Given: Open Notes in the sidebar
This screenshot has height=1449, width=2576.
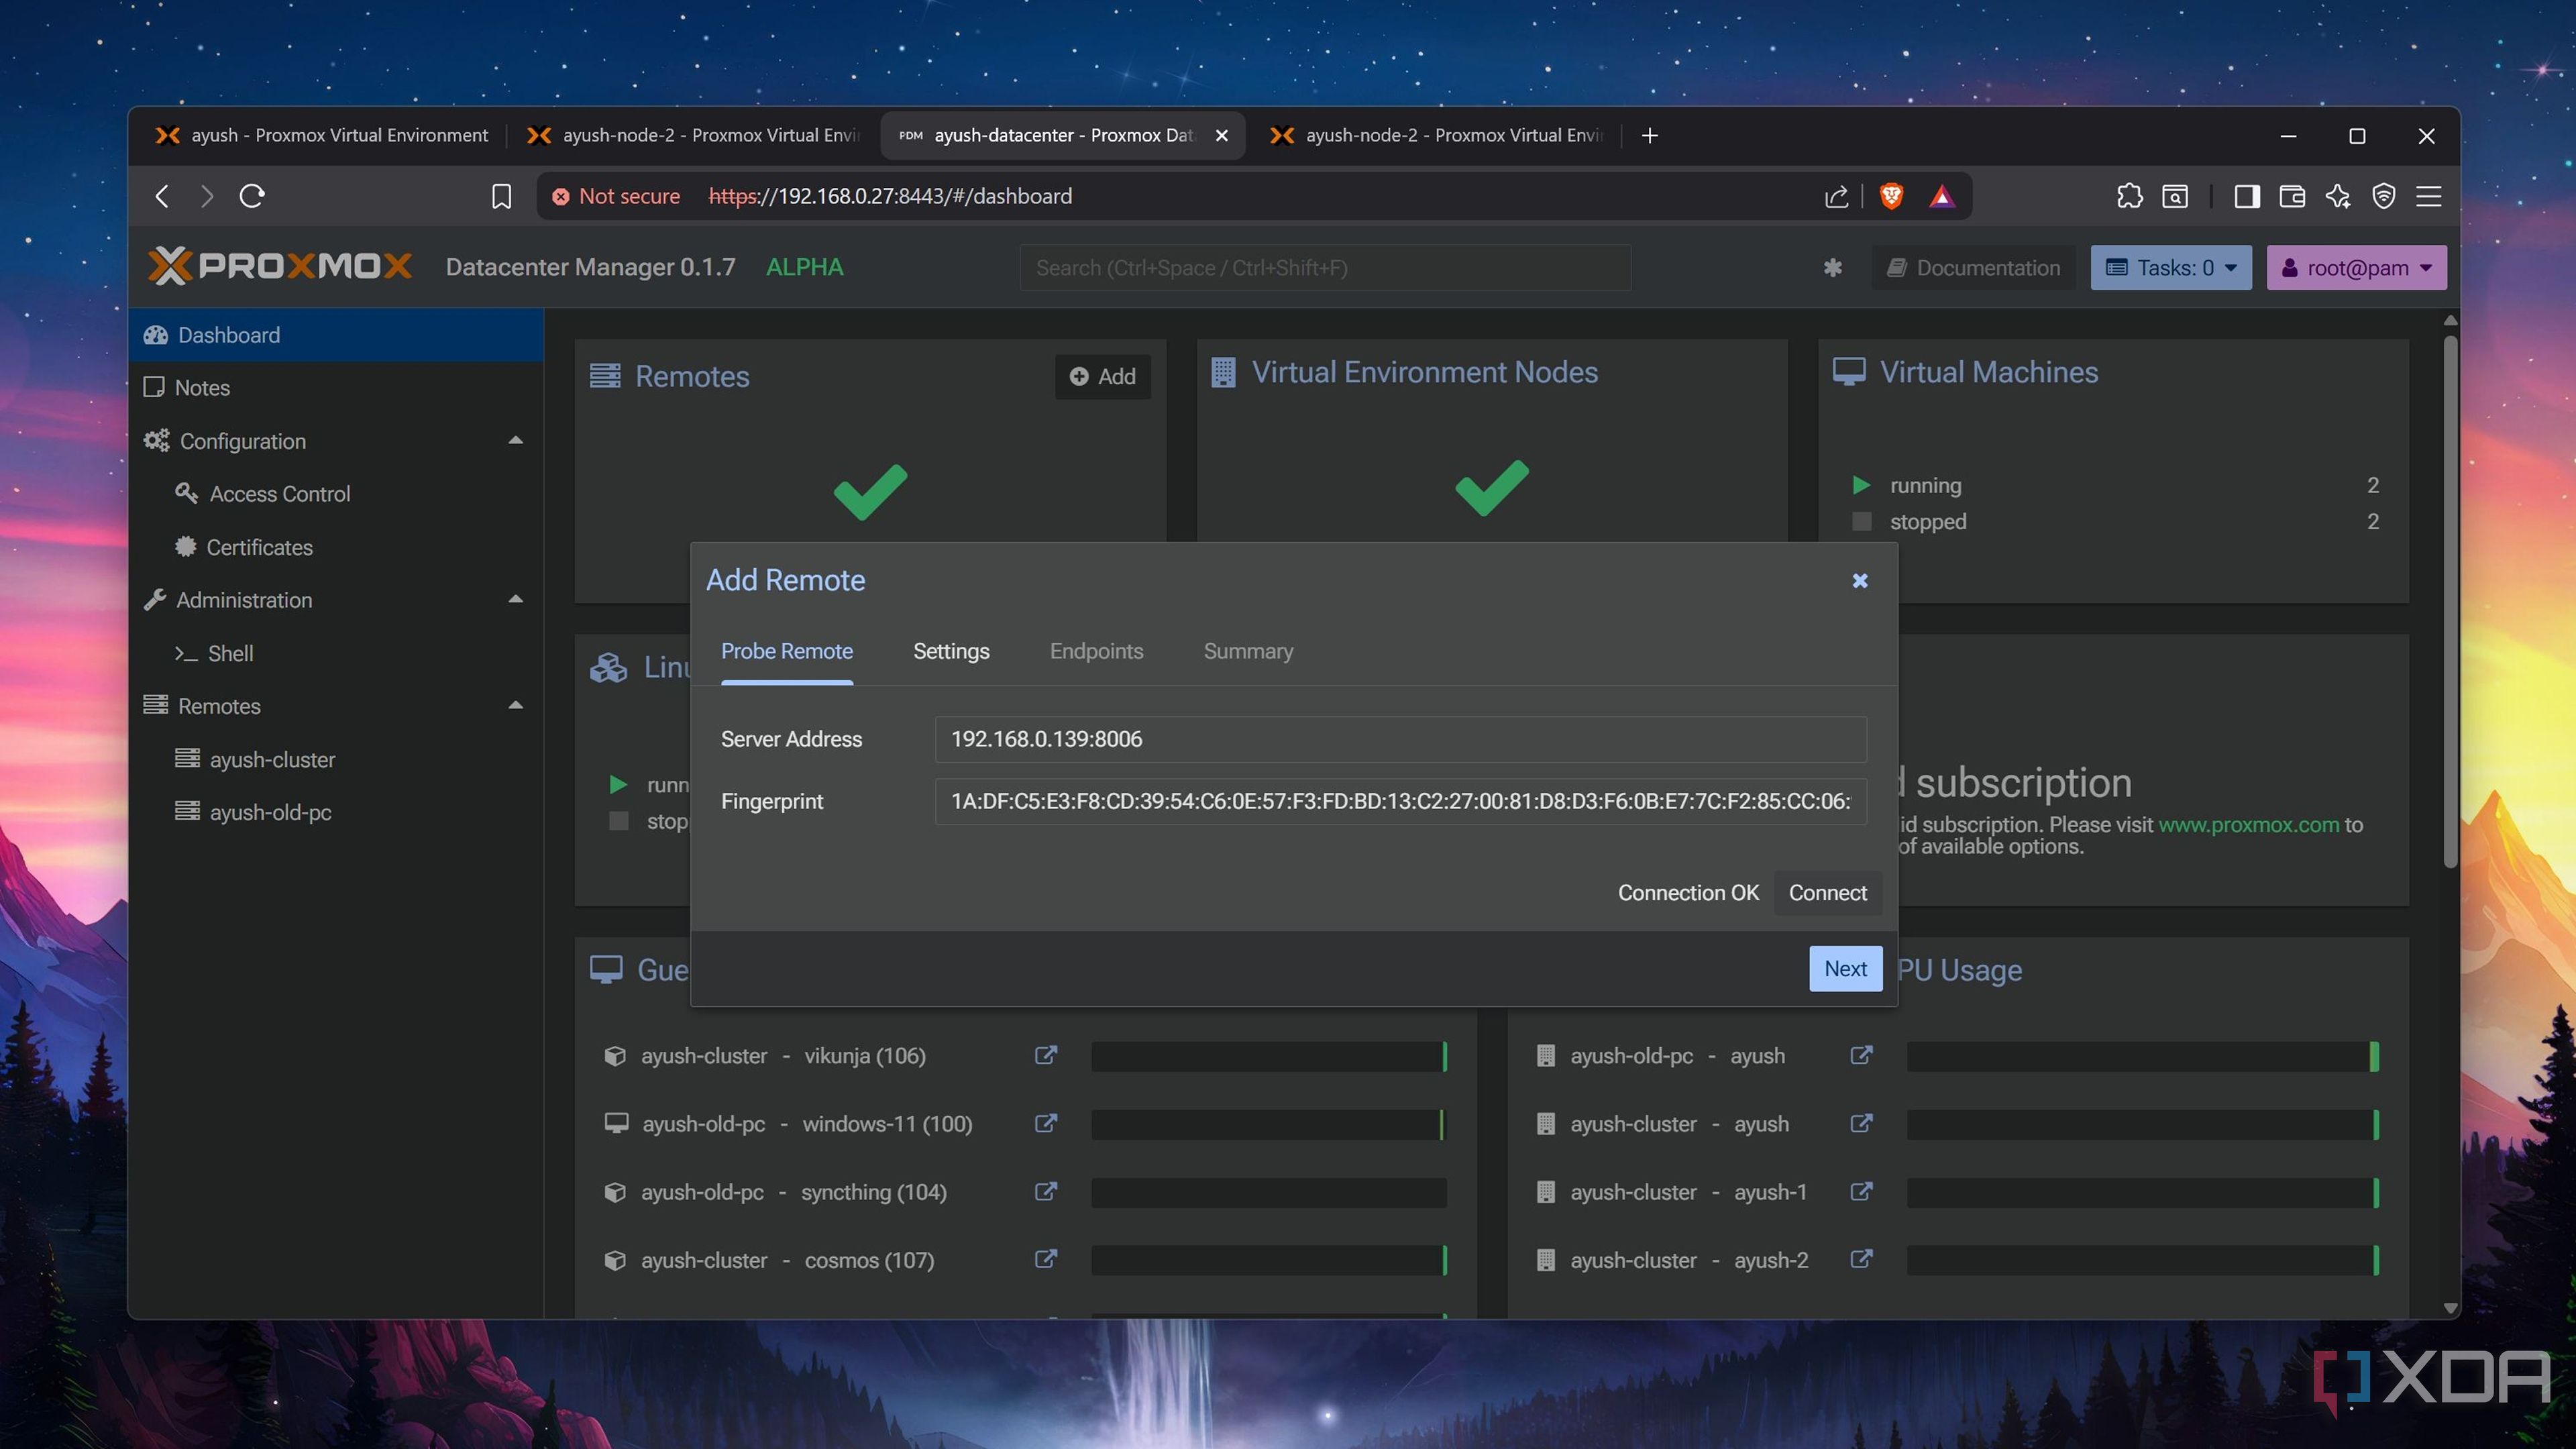Looking at the screenshot, I should [x=336, y=388].
